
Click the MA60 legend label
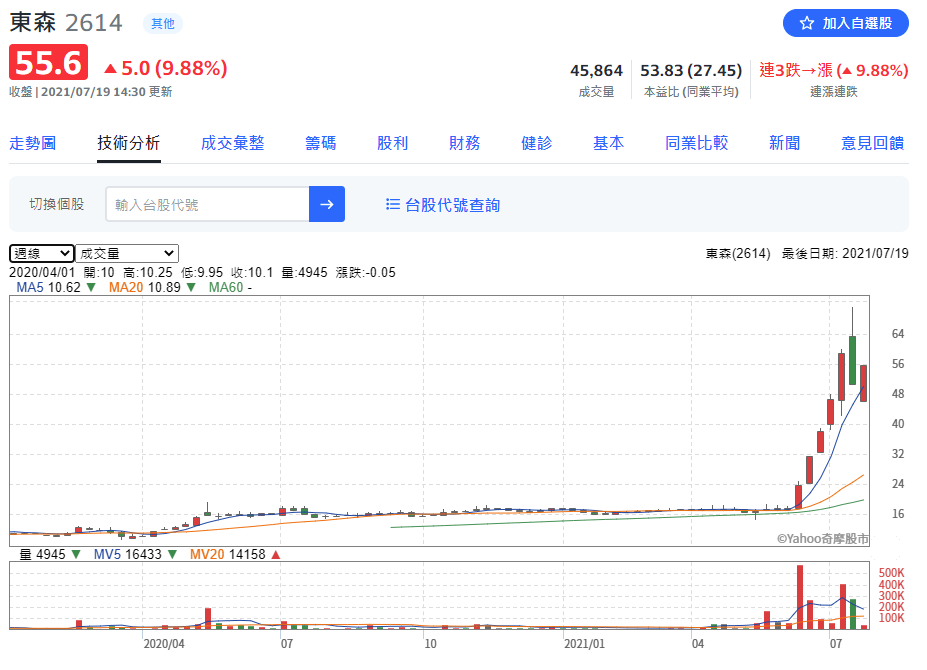click(x=226, y=287)
